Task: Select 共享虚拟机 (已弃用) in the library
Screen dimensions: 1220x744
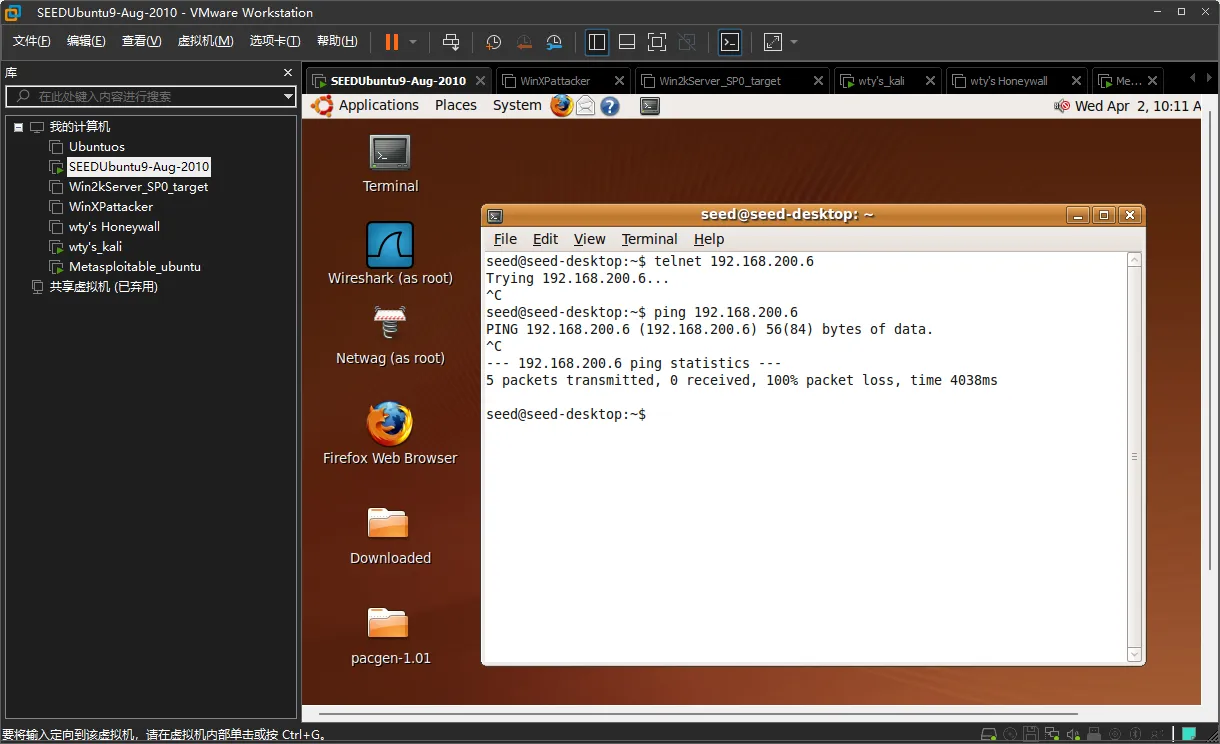Action: (104, 287)
